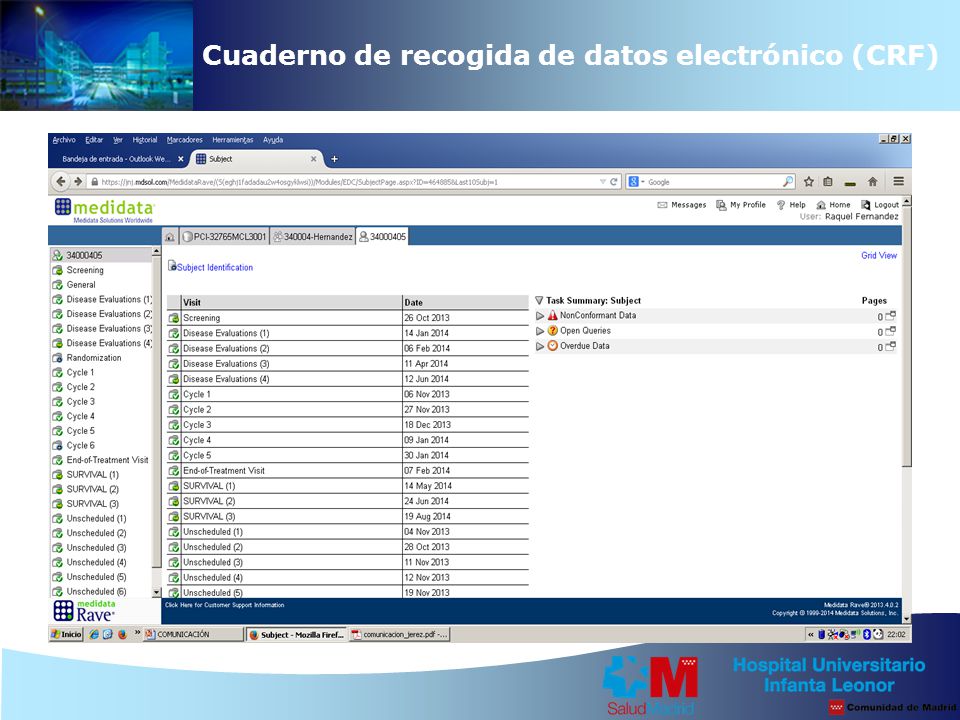
Task: Click the Screening folder icon in visit table
Action: [x=174, y=318]
